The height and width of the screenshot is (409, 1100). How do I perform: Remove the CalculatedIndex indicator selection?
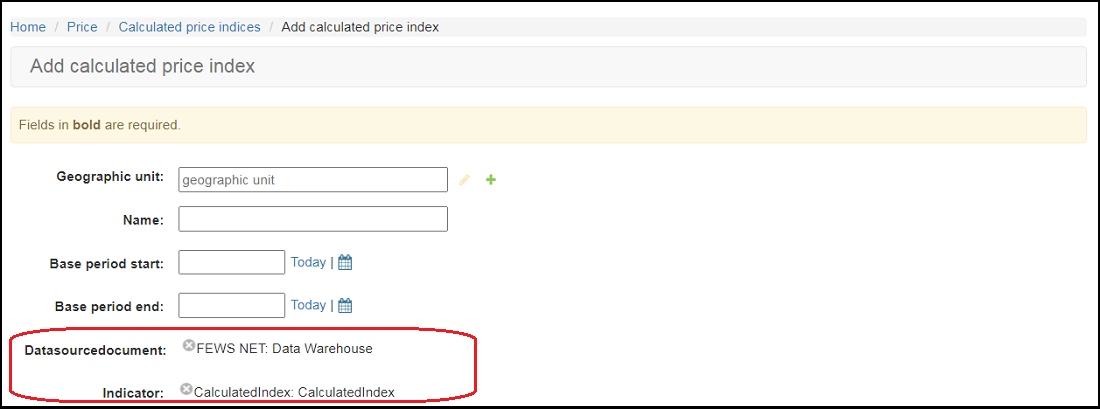[187, 390]
